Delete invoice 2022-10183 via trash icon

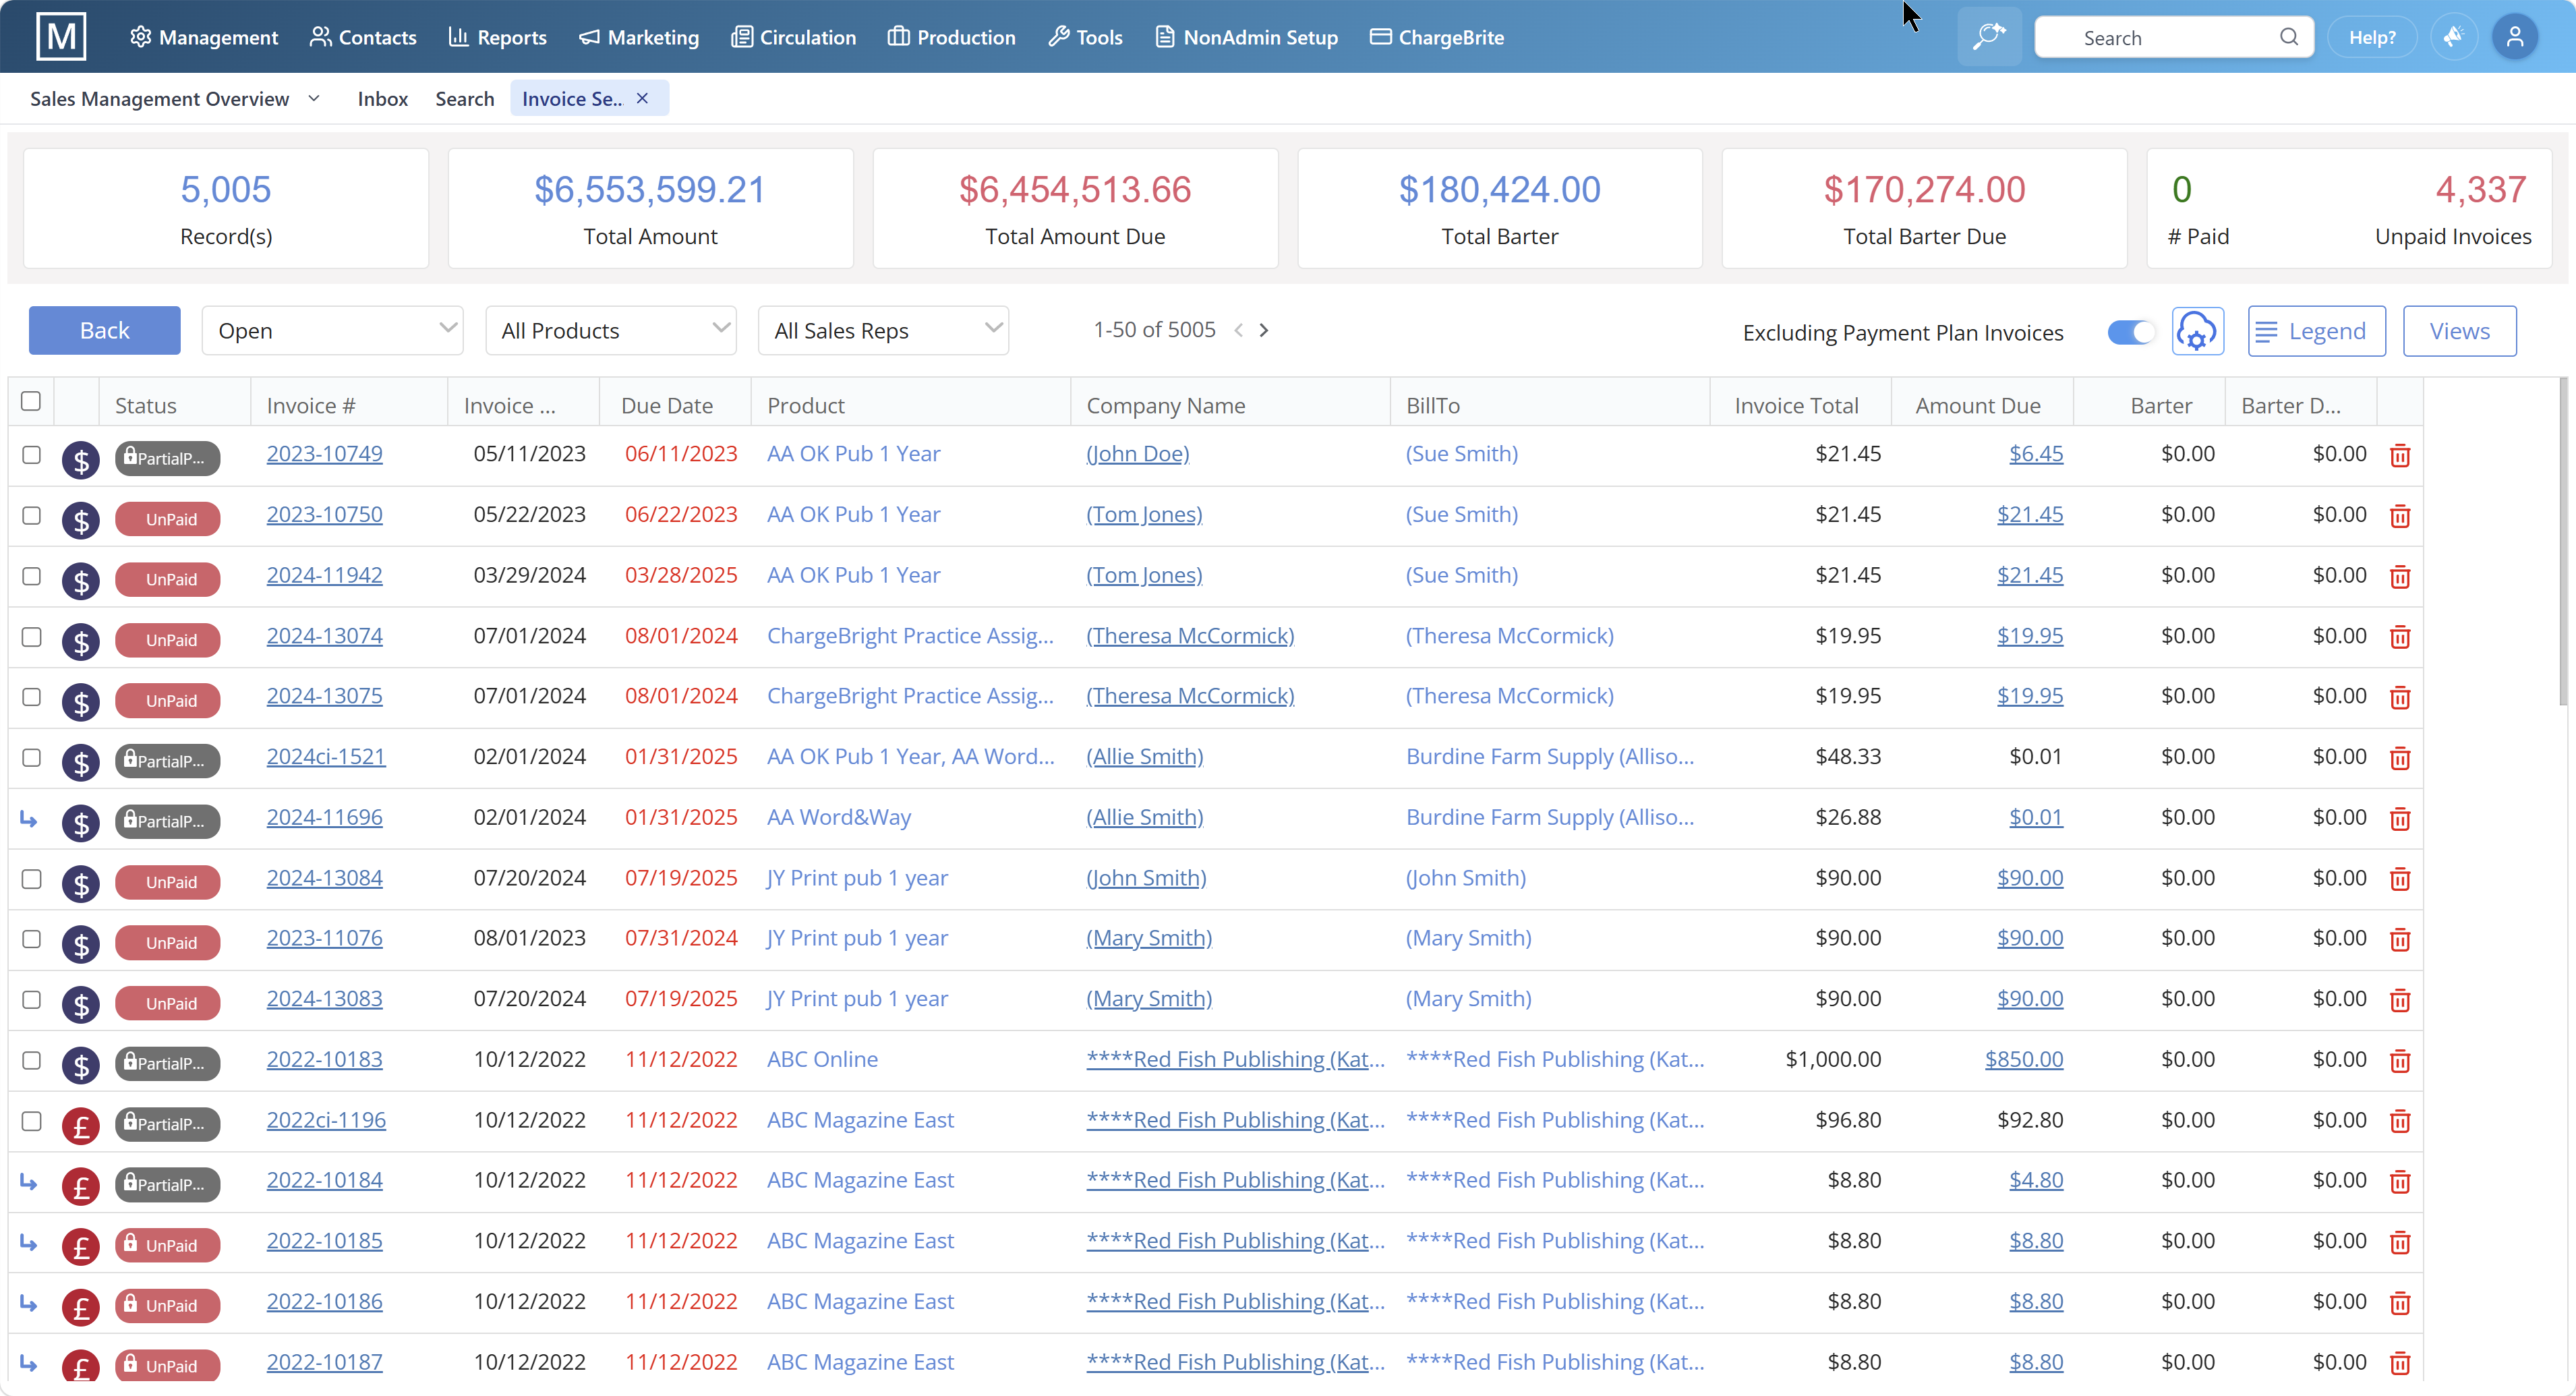[2399, 1061]
